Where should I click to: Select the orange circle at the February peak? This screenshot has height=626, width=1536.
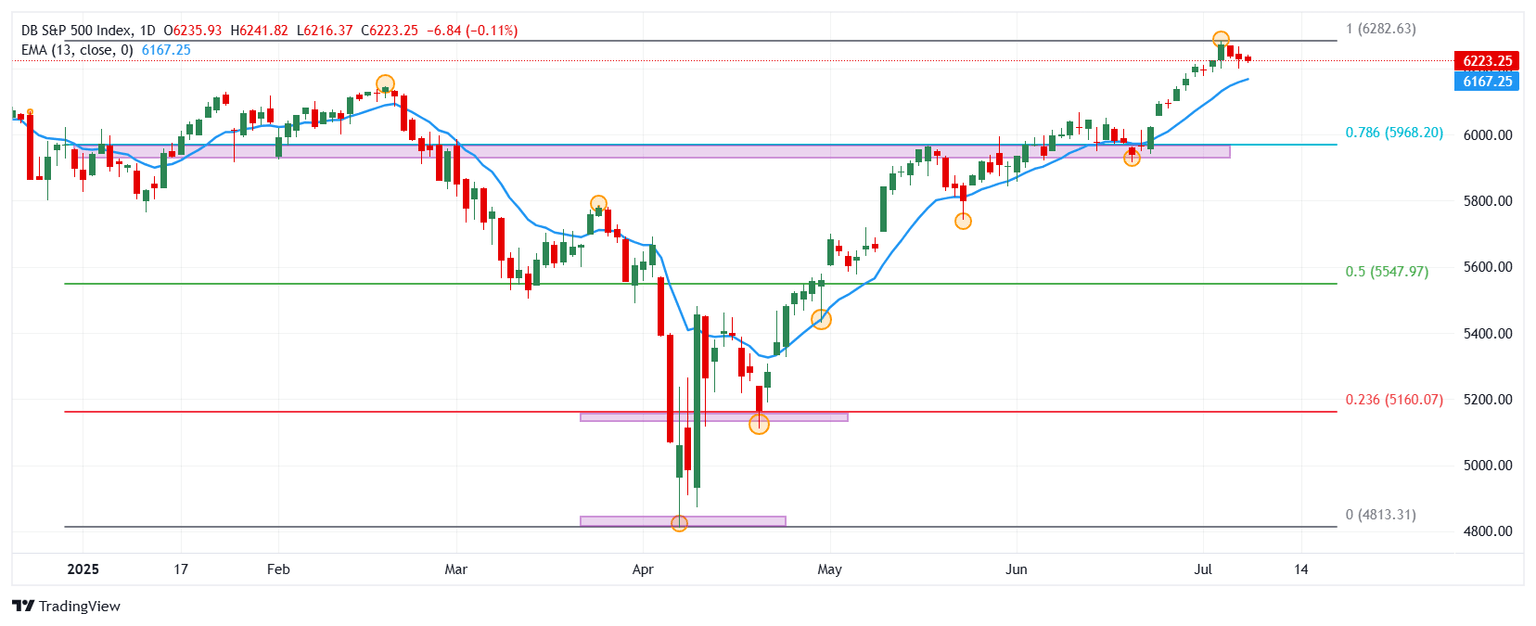[385, 84]
